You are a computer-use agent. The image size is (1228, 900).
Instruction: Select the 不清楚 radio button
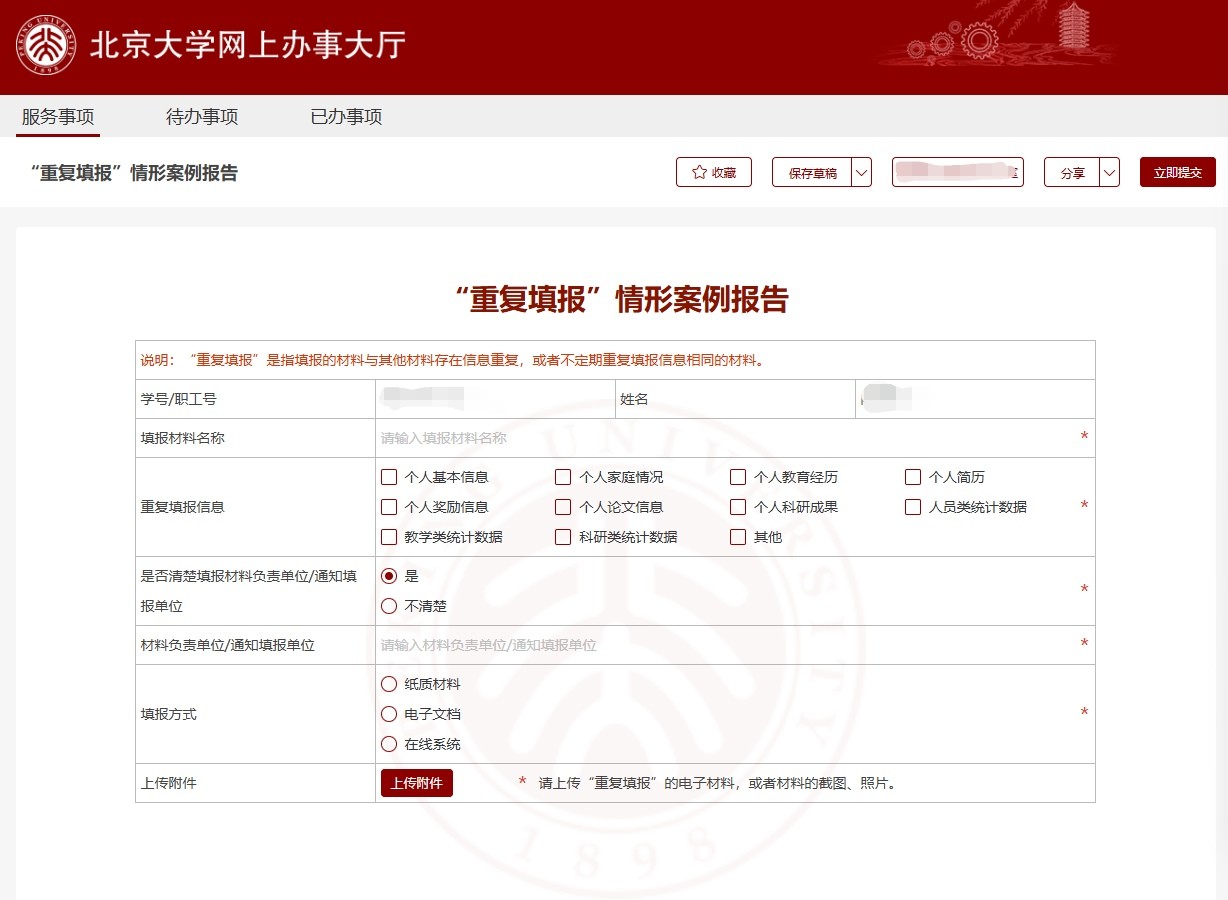coord(390,606)
